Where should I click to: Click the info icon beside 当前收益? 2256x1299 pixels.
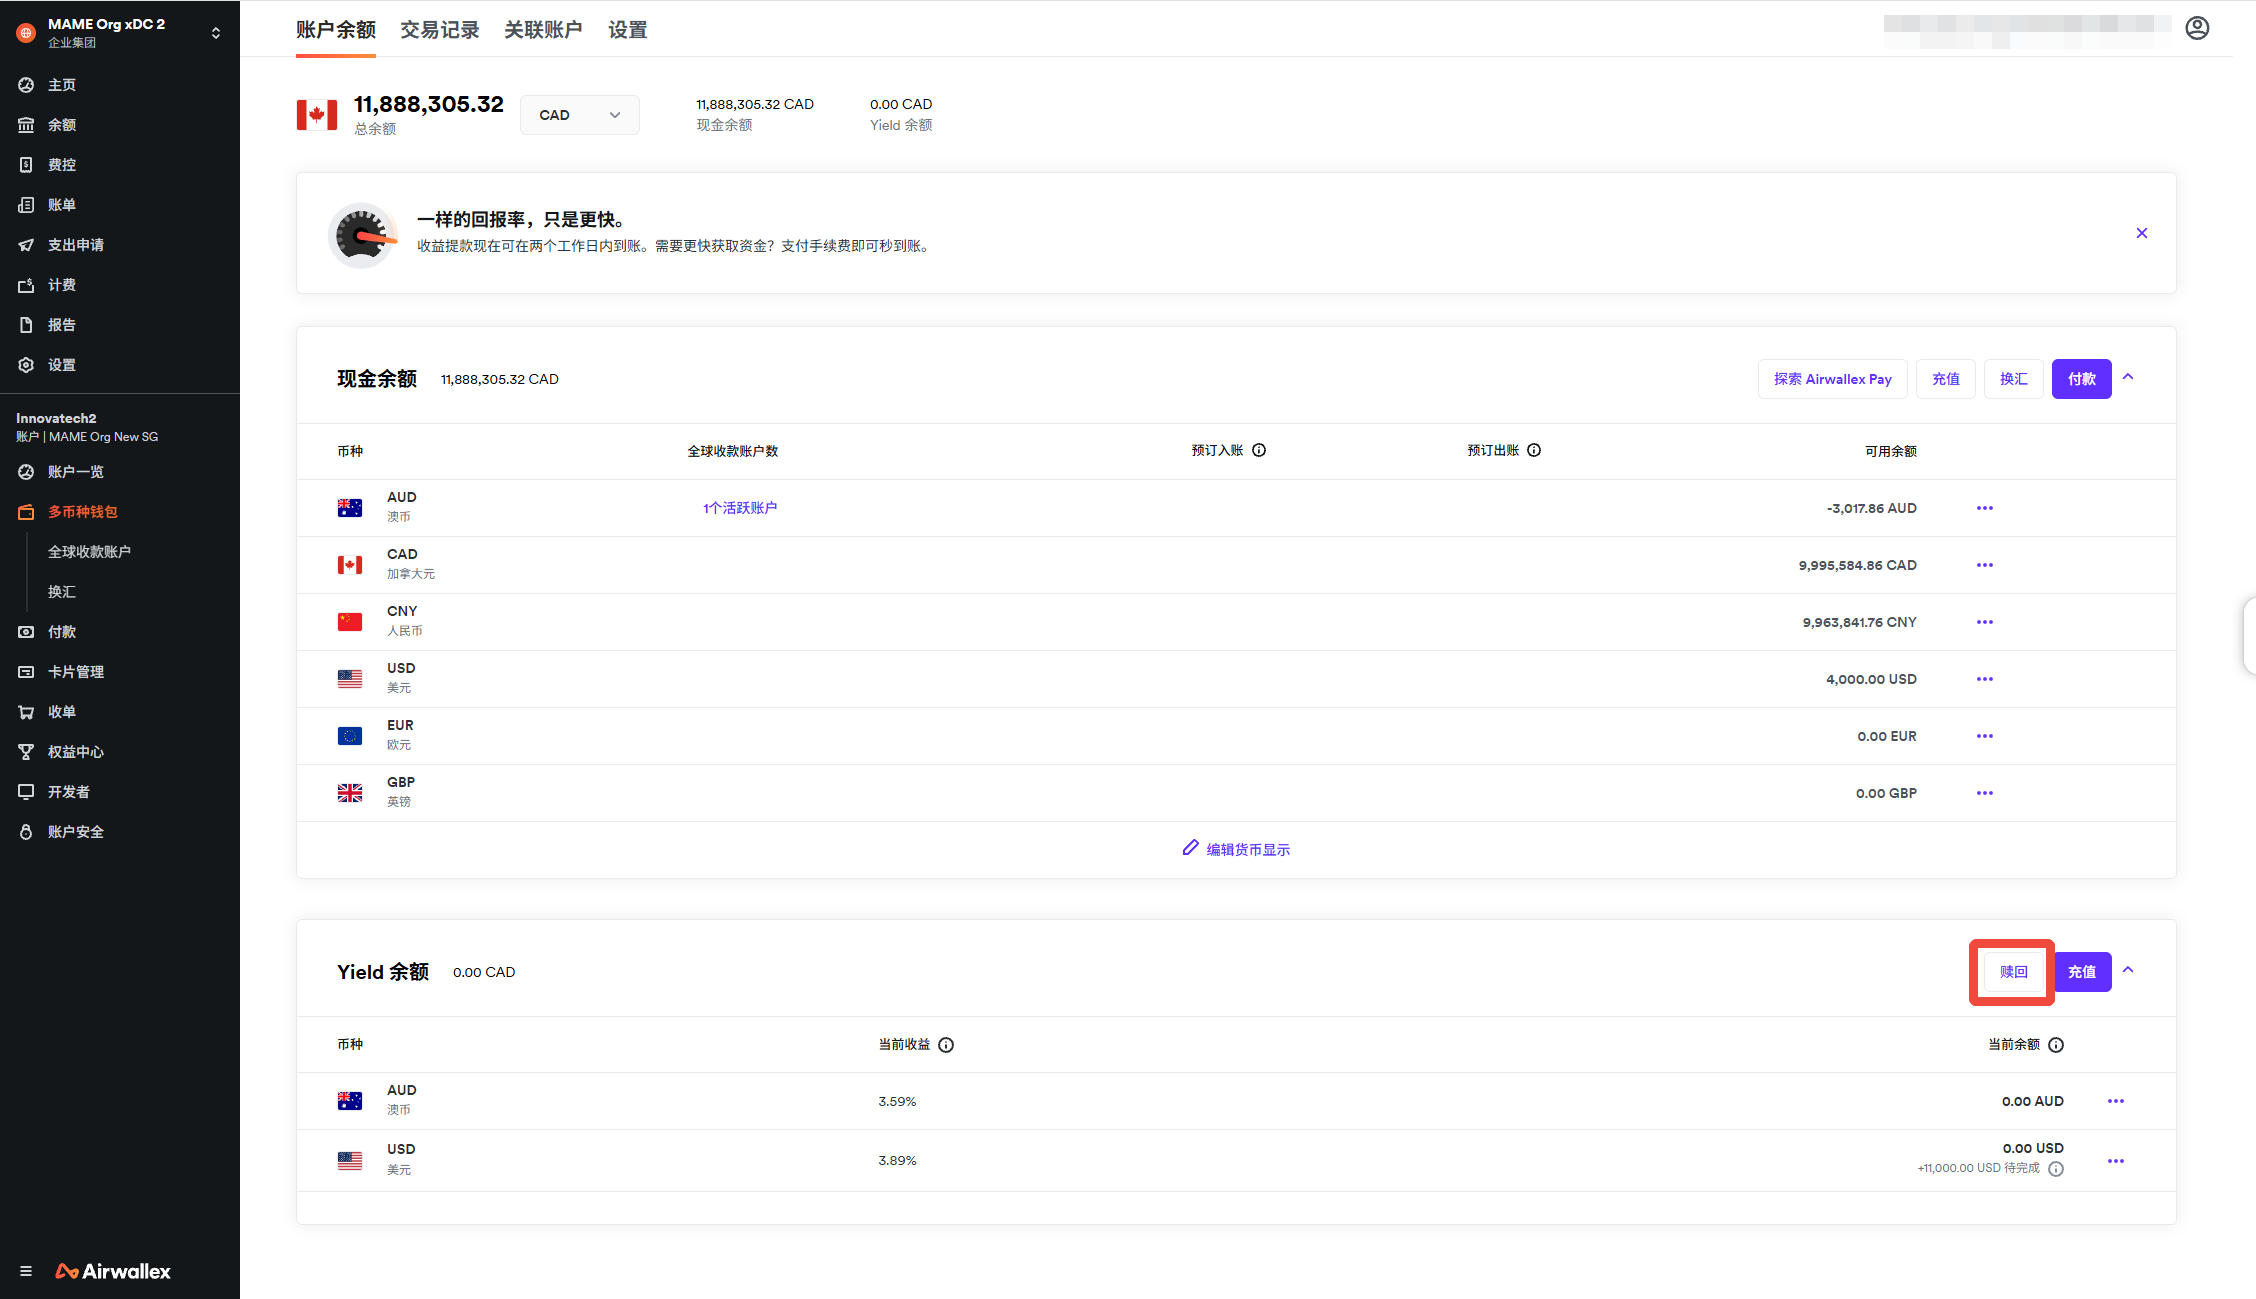pyautogui.click(x=946, y=1045)
